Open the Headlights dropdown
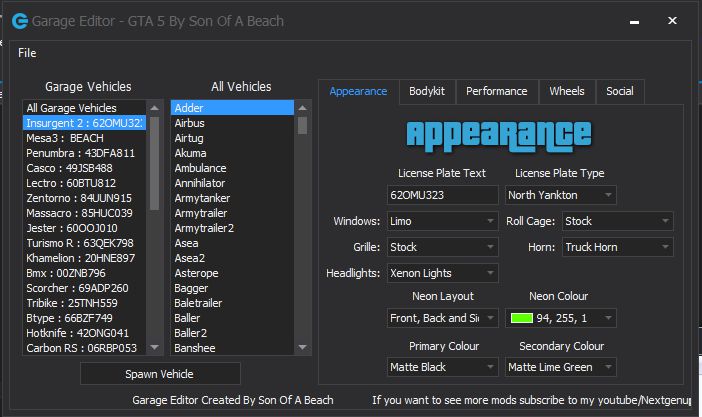Viewport: 702px width, 417px height. [x=442, y=273]
